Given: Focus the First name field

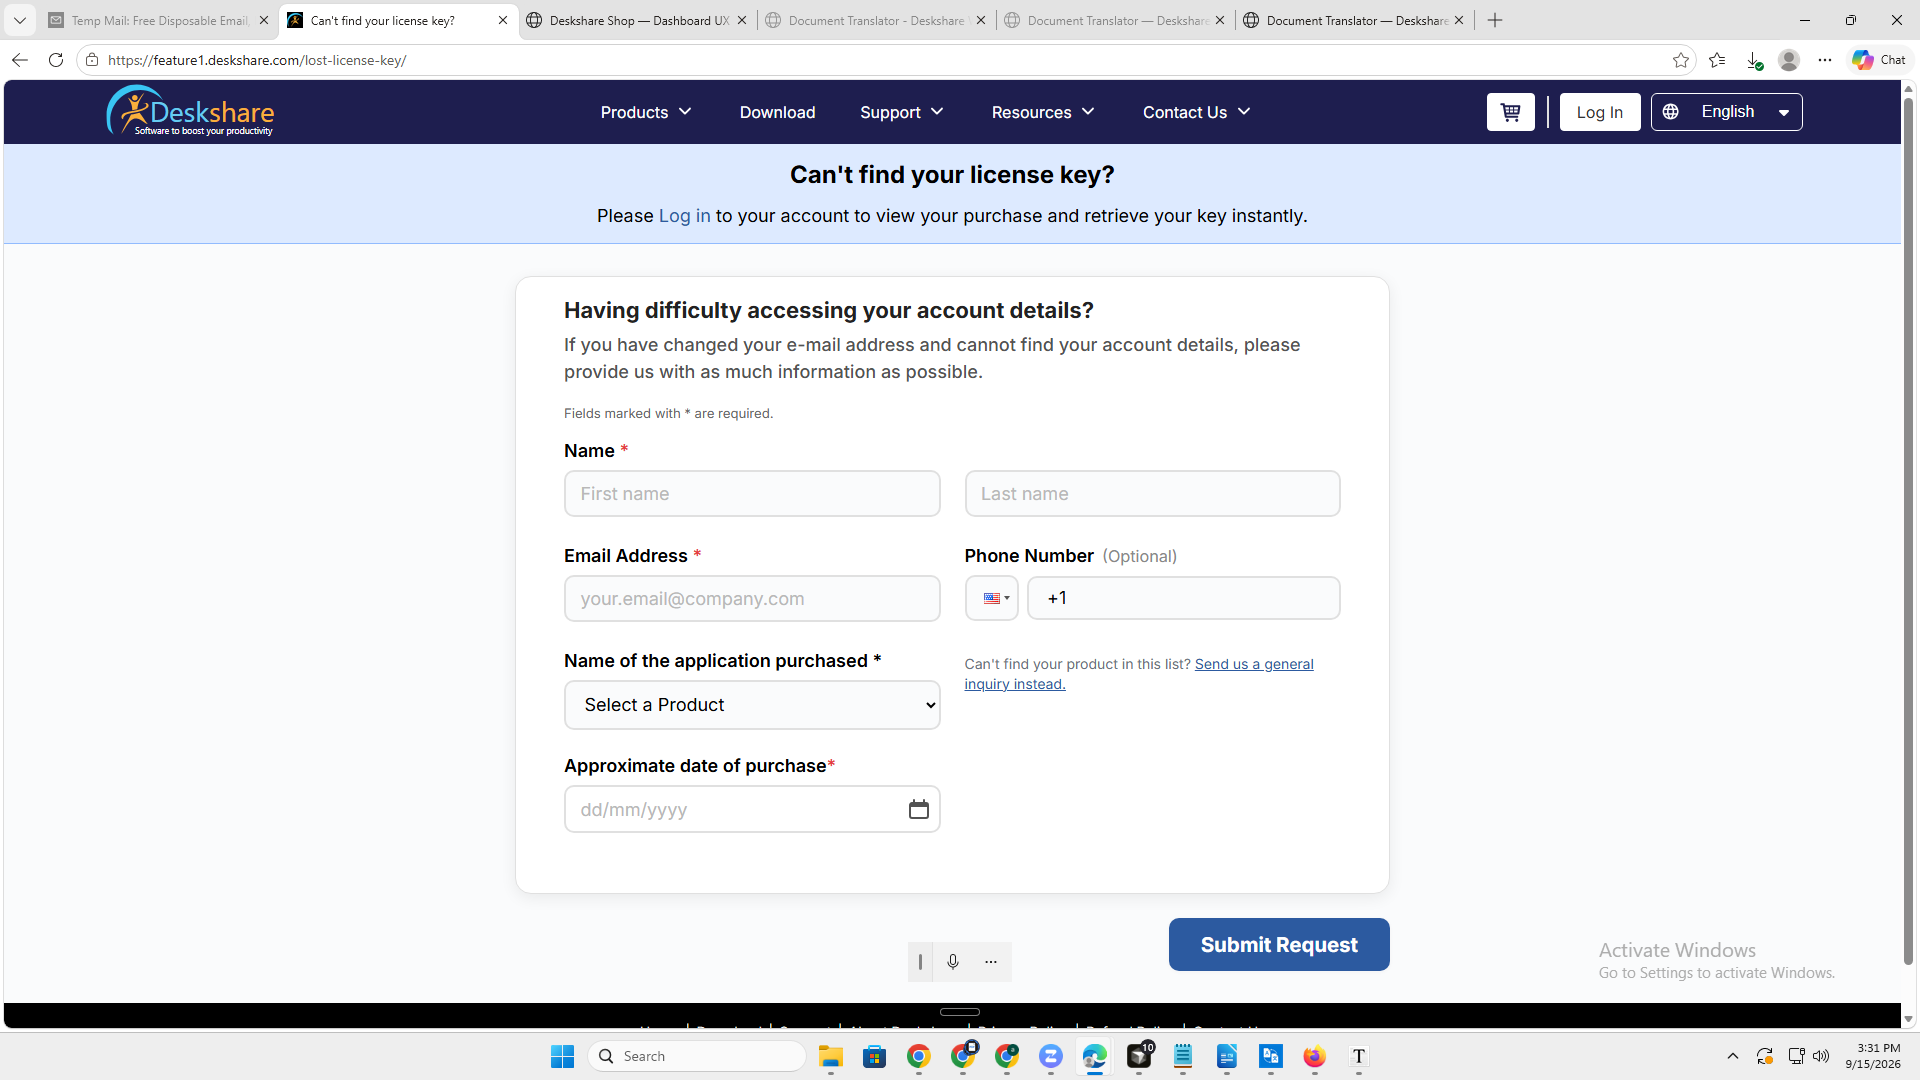Looking at the screenshot, I should click(x=752, y=494).
